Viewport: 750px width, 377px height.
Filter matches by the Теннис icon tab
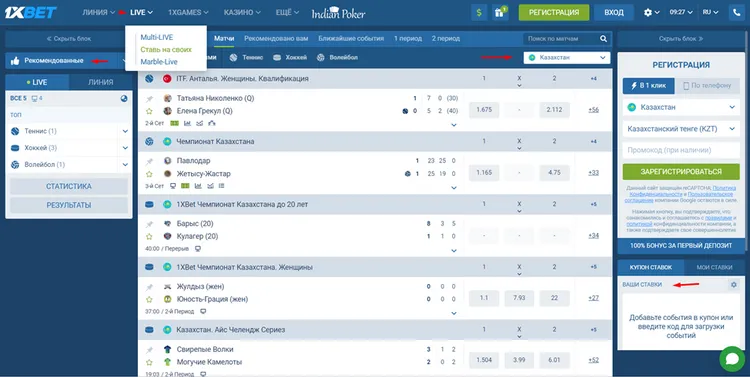tap(246, 57)
